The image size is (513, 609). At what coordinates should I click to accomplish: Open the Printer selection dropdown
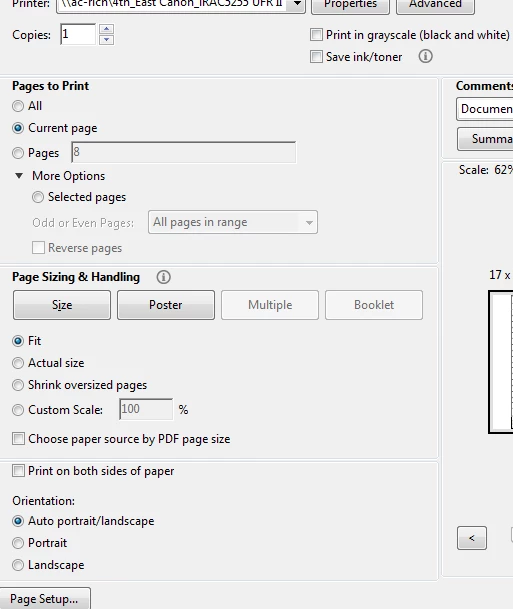click(x=181, y=5)
